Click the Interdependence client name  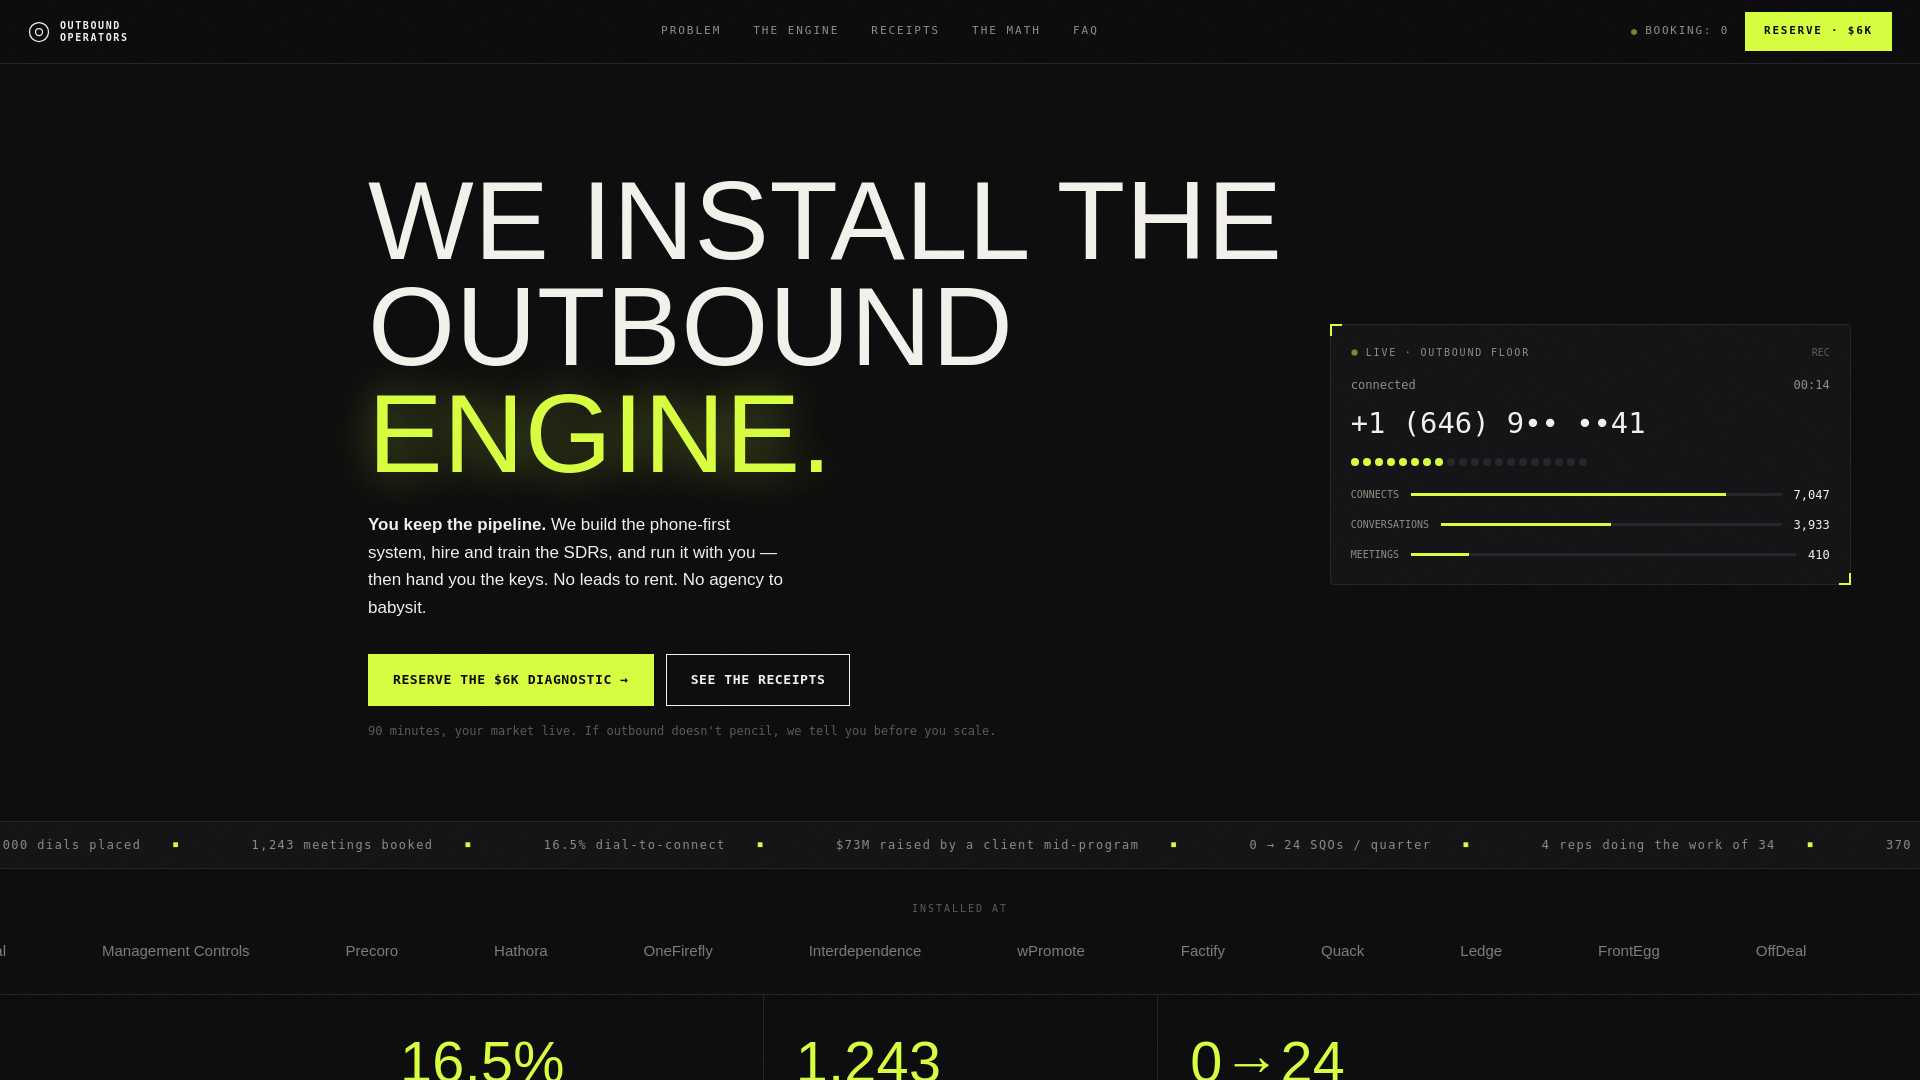(x=865, y=951)
